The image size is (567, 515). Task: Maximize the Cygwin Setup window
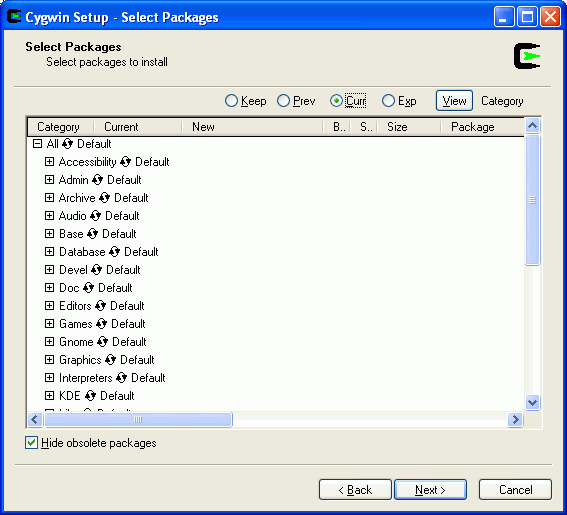[x=527, y=17]
